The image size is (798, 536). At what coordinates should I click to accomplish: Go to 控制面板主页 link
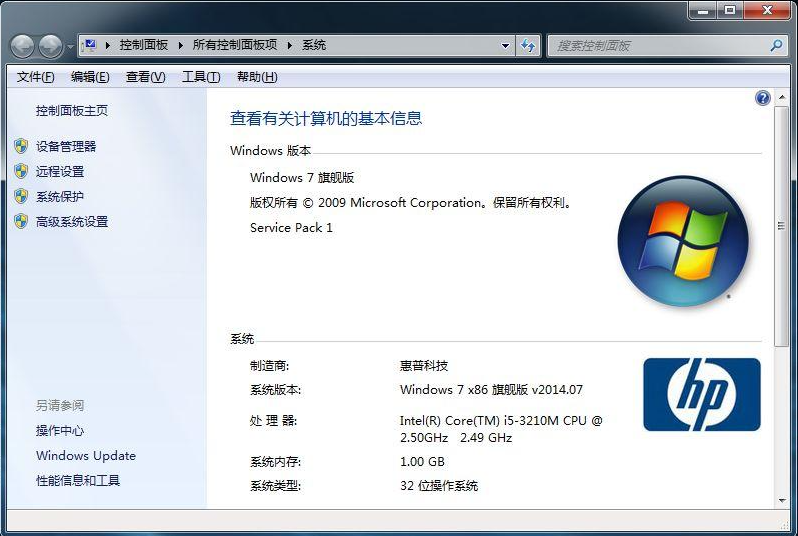pos(71,110)
